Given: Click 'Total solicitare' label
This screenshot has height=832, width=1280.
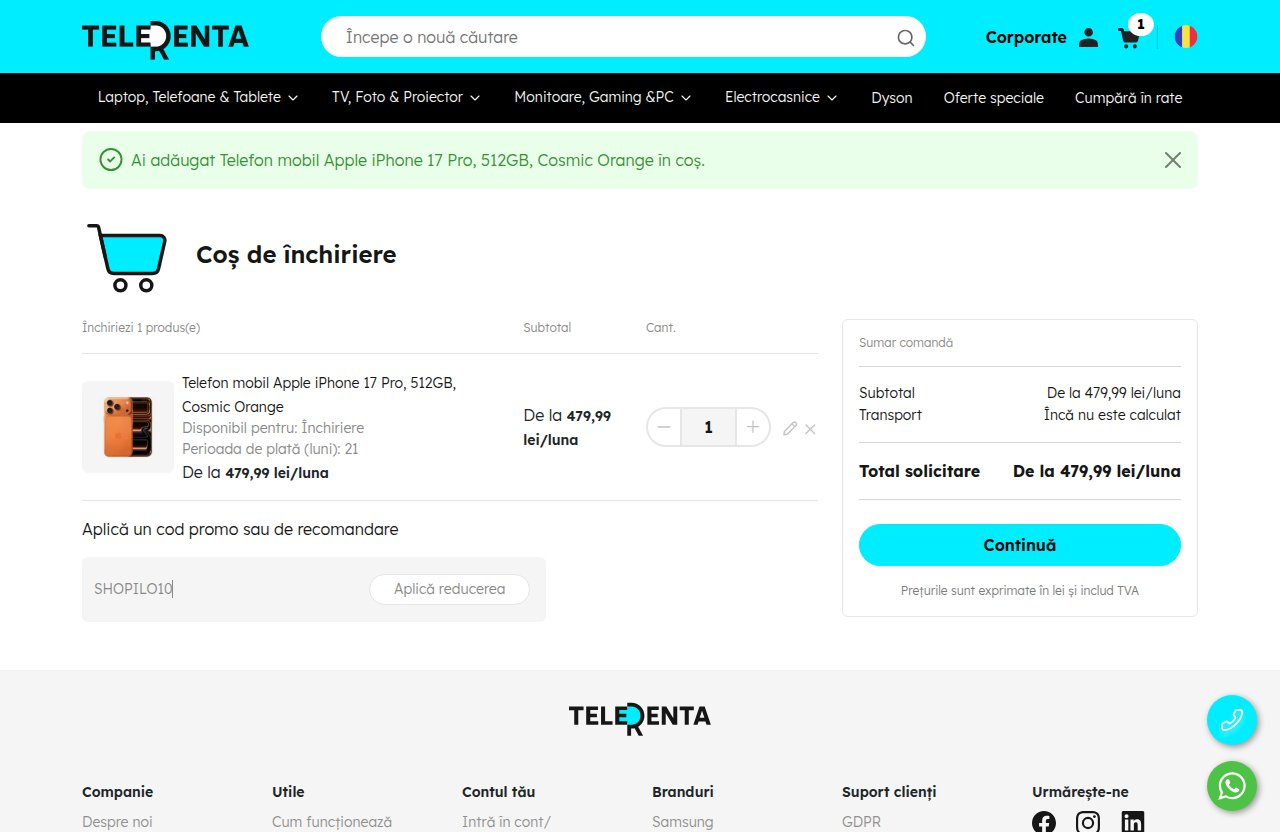Looking at the screenshot, I should 920,471.
